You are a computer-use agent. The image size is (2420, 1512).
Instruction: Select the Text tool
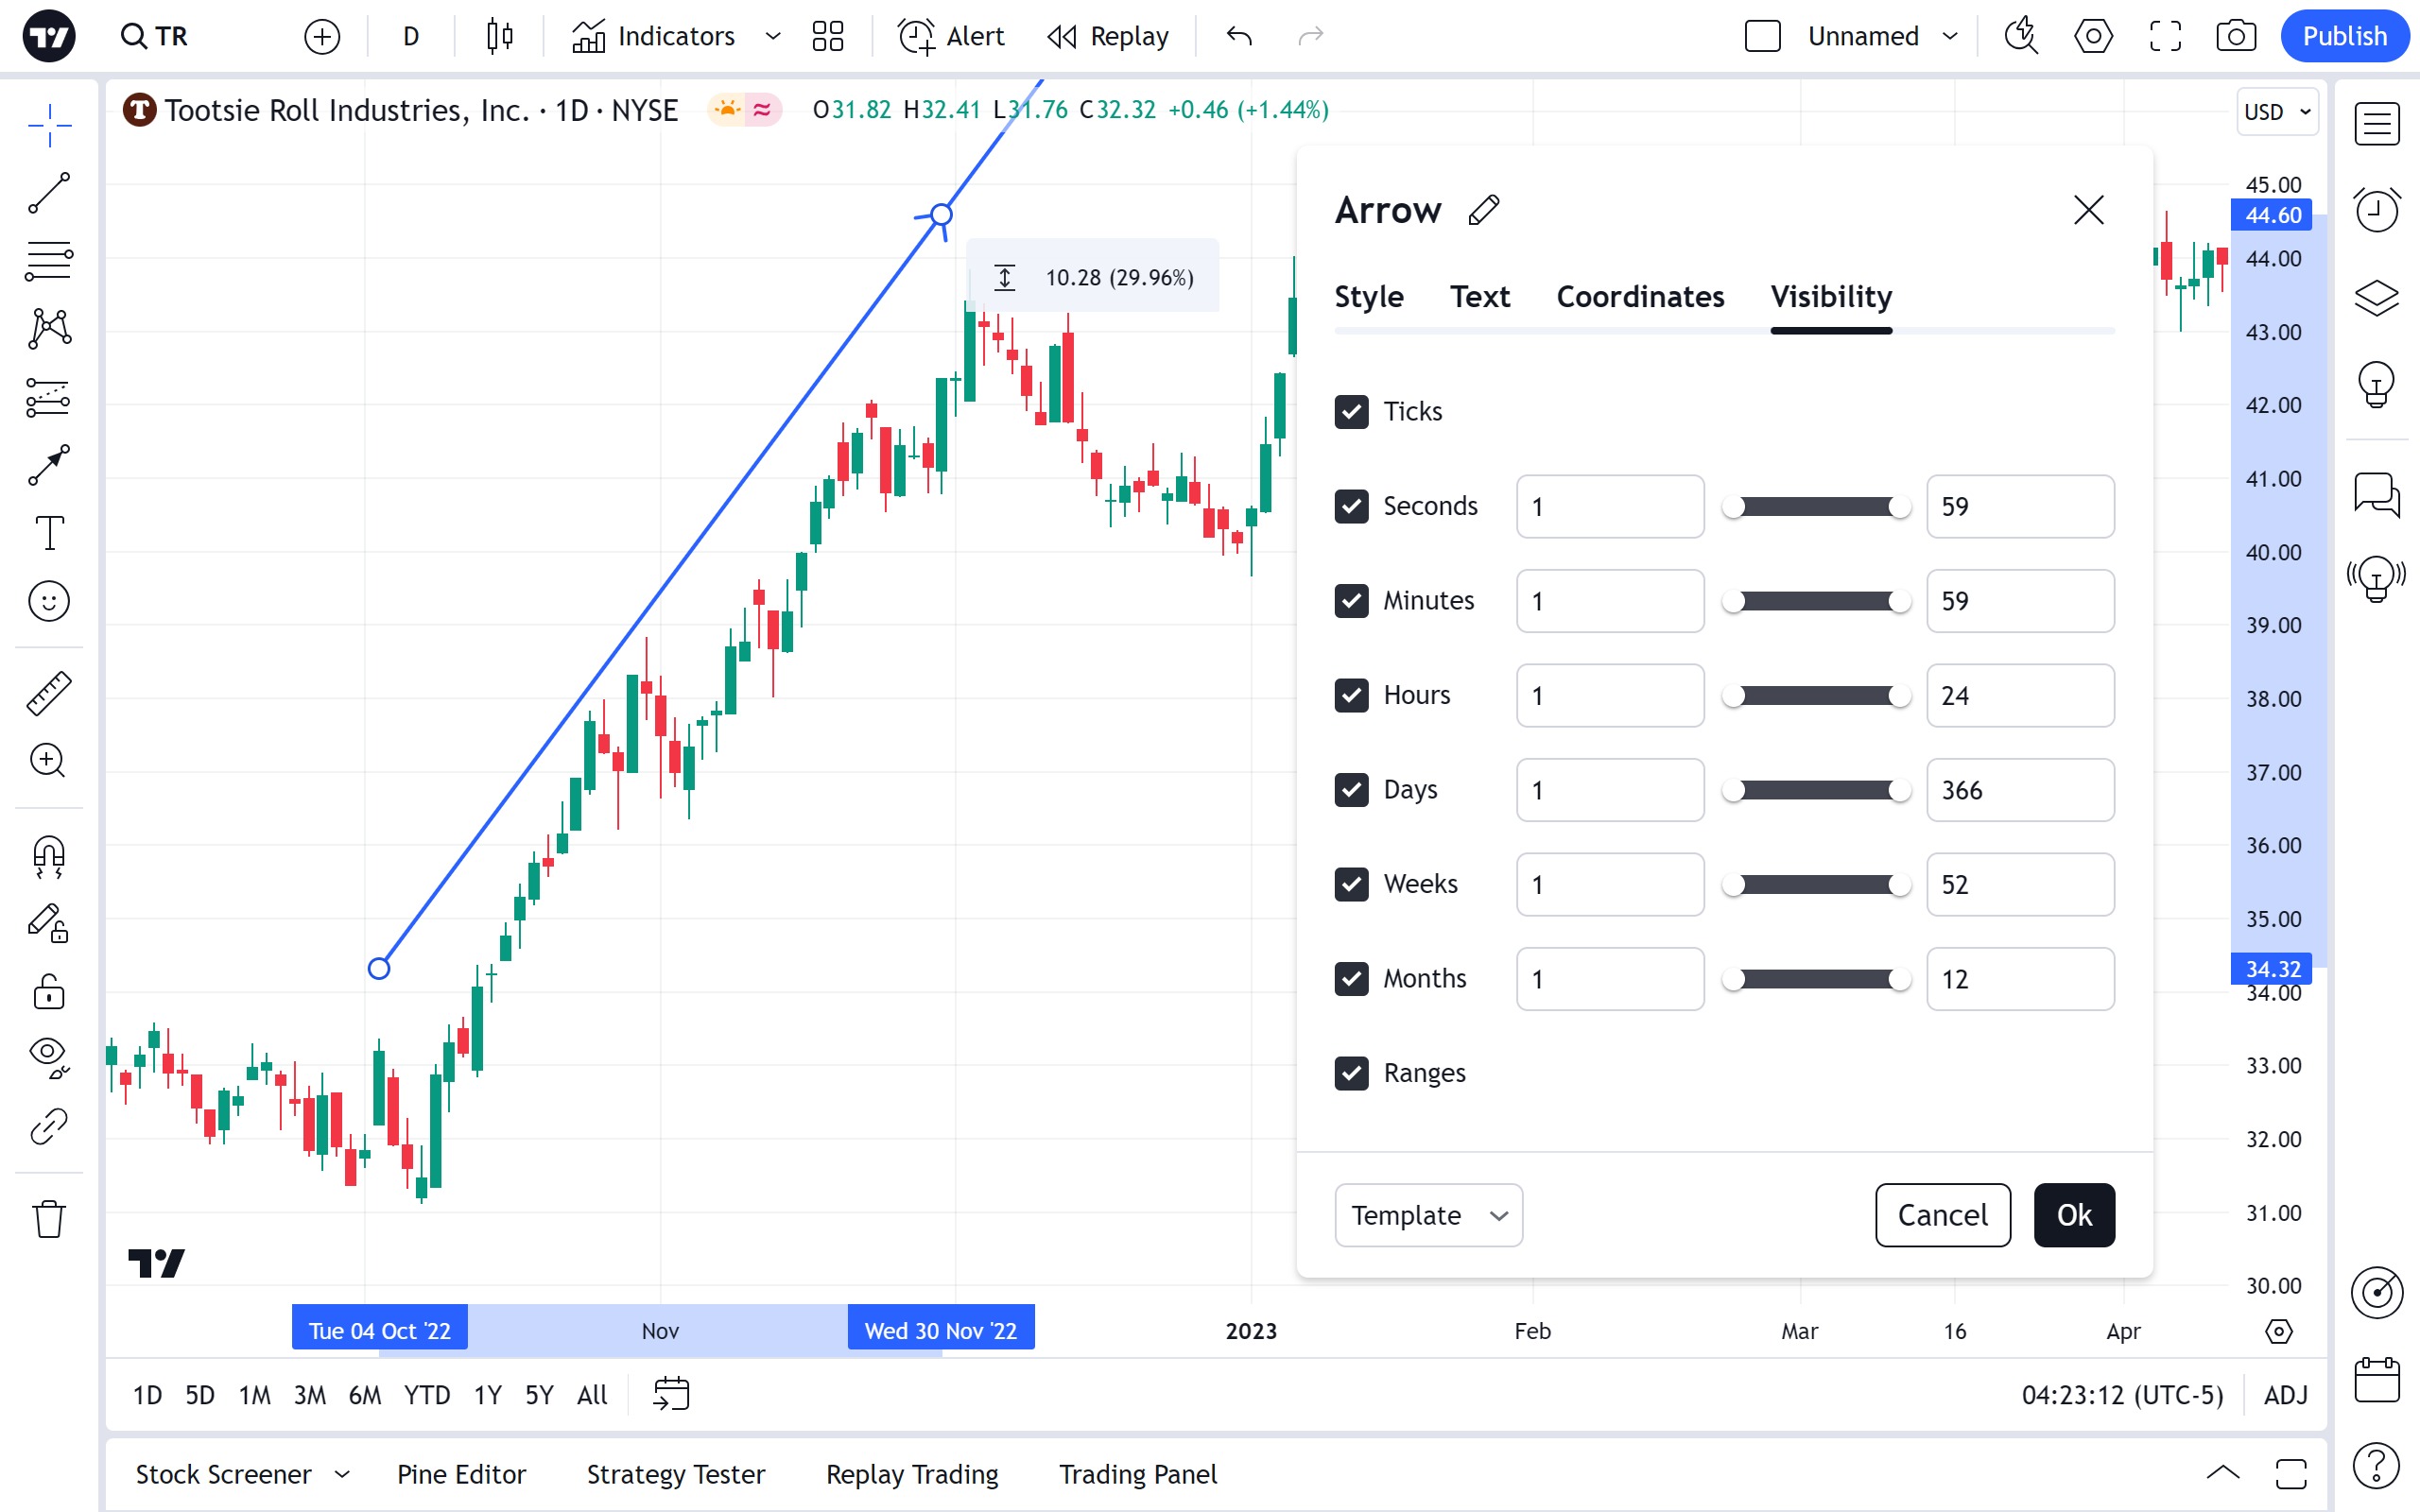pyautogui.click(x=49, y=533)
